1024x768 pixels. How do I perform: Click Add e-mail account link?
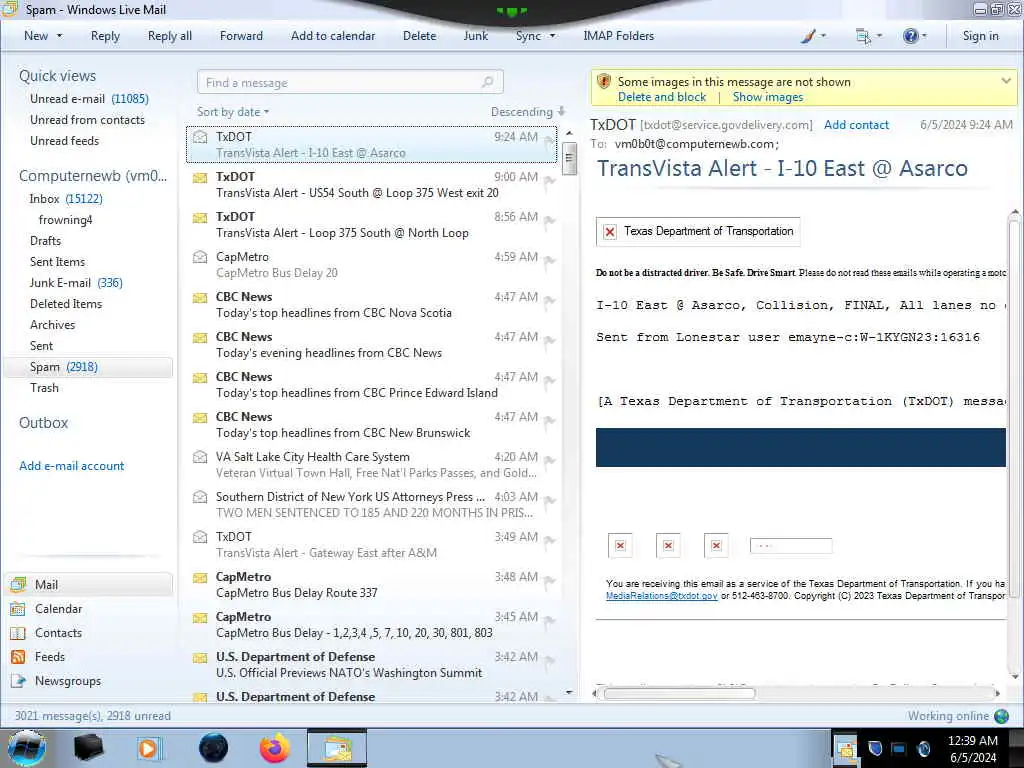[x=71, y=466]
